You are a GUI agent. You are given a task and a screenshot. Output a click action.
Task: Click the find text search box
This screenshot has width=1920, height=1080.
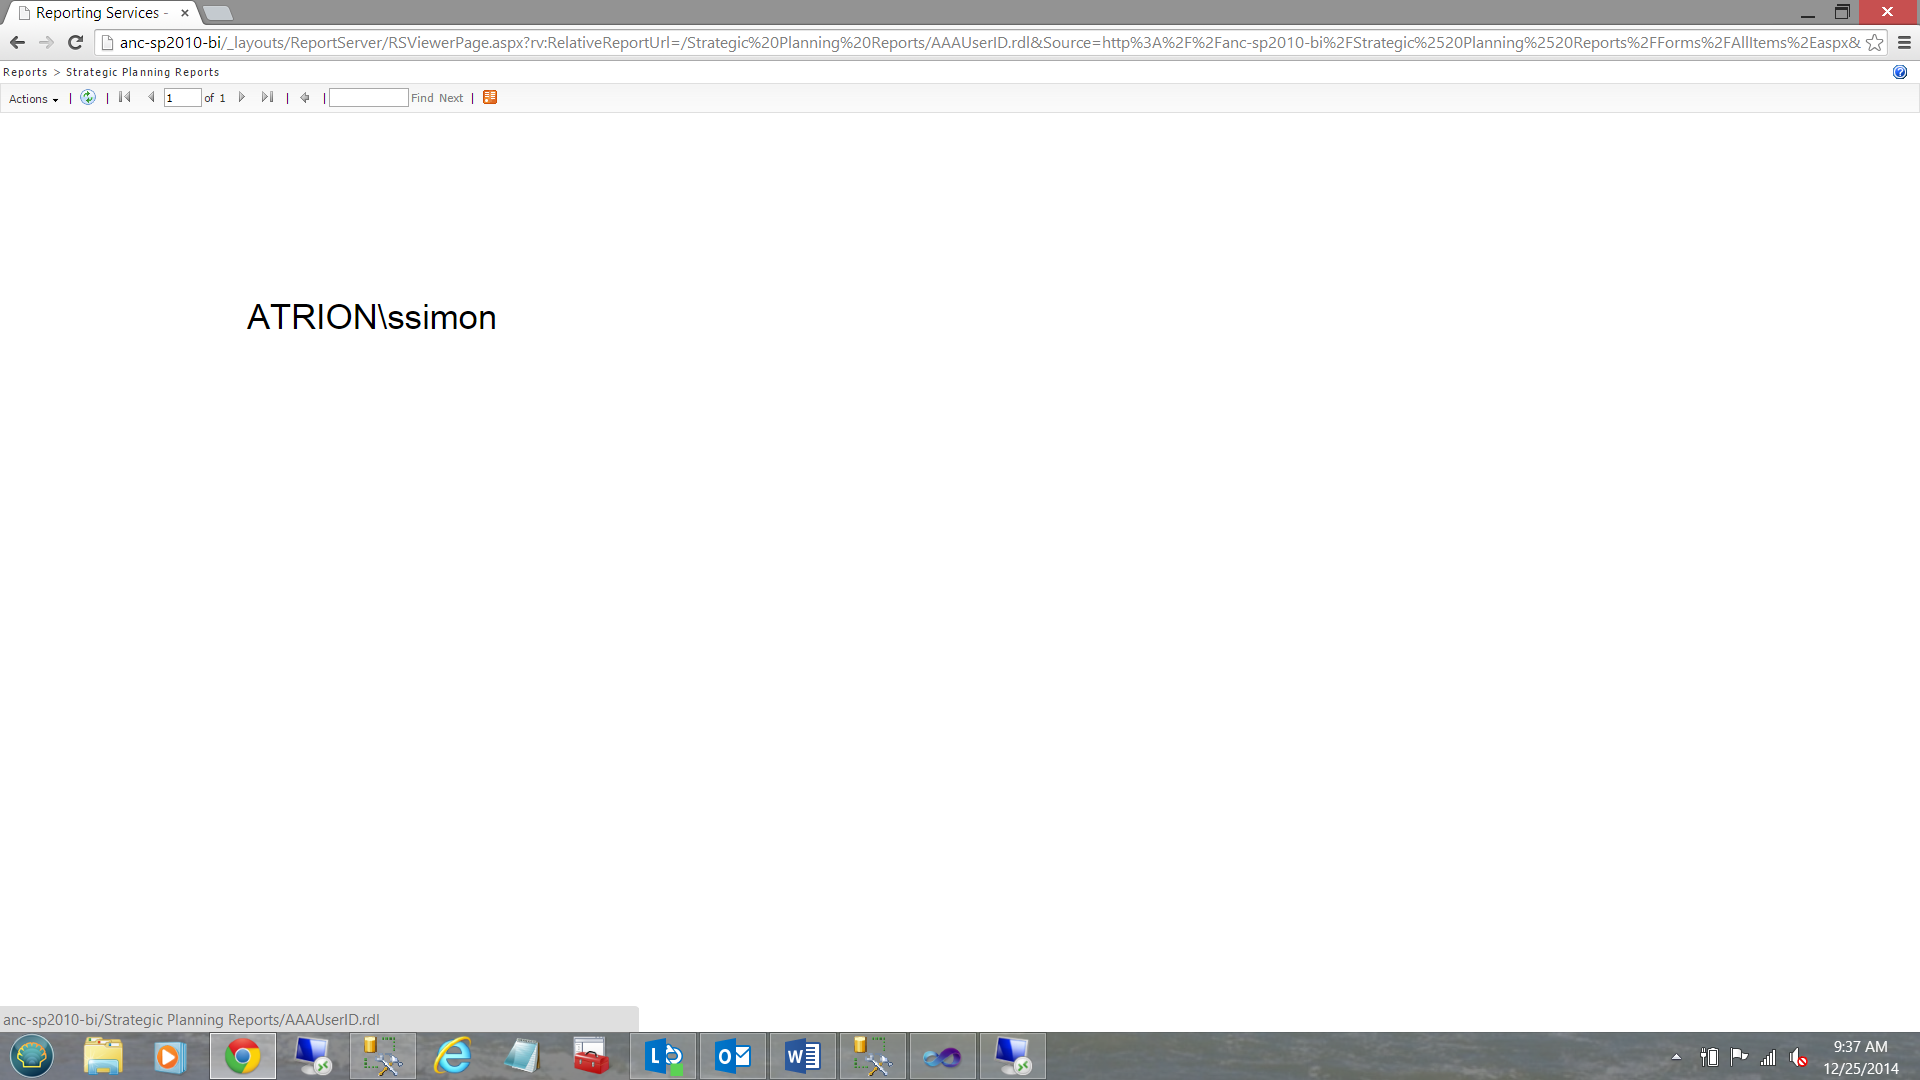pos(368,98)
